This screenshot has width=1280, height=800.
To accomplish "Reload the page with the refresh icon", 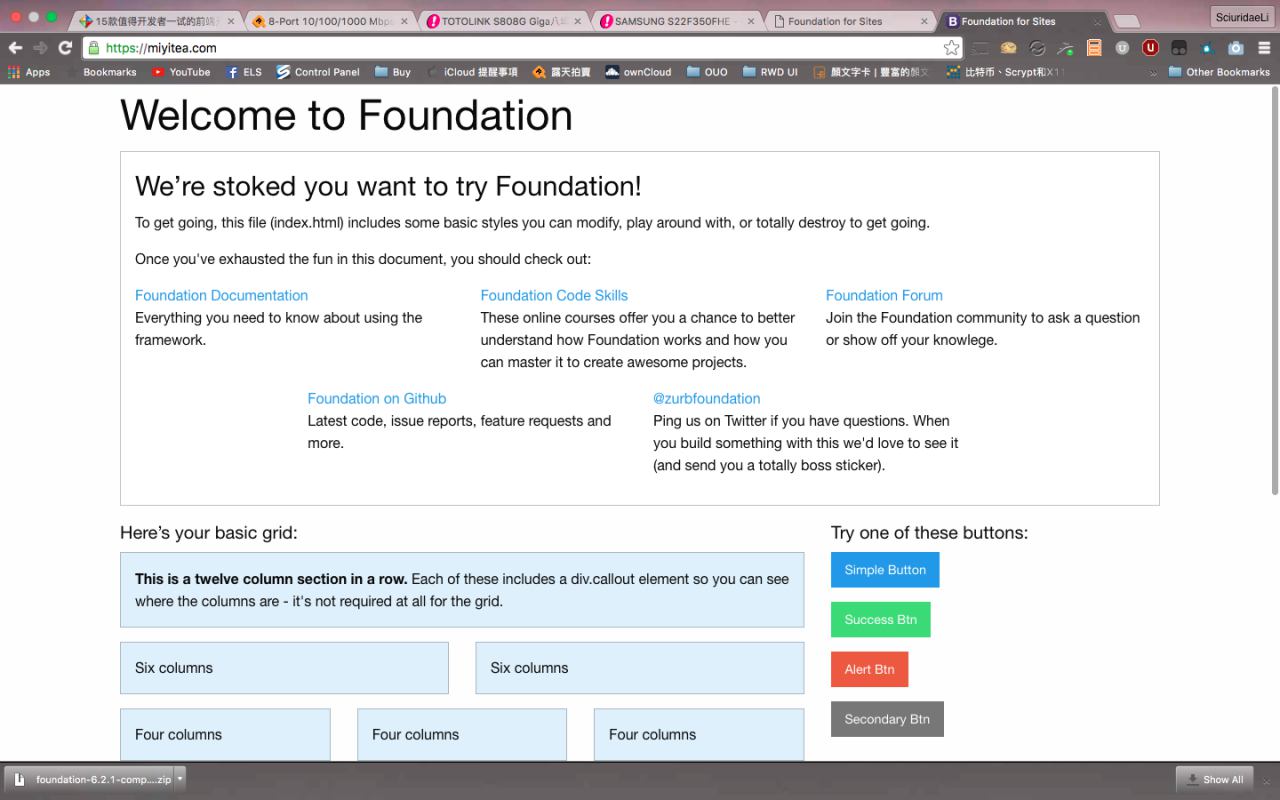I will click(x=65, y=47).
